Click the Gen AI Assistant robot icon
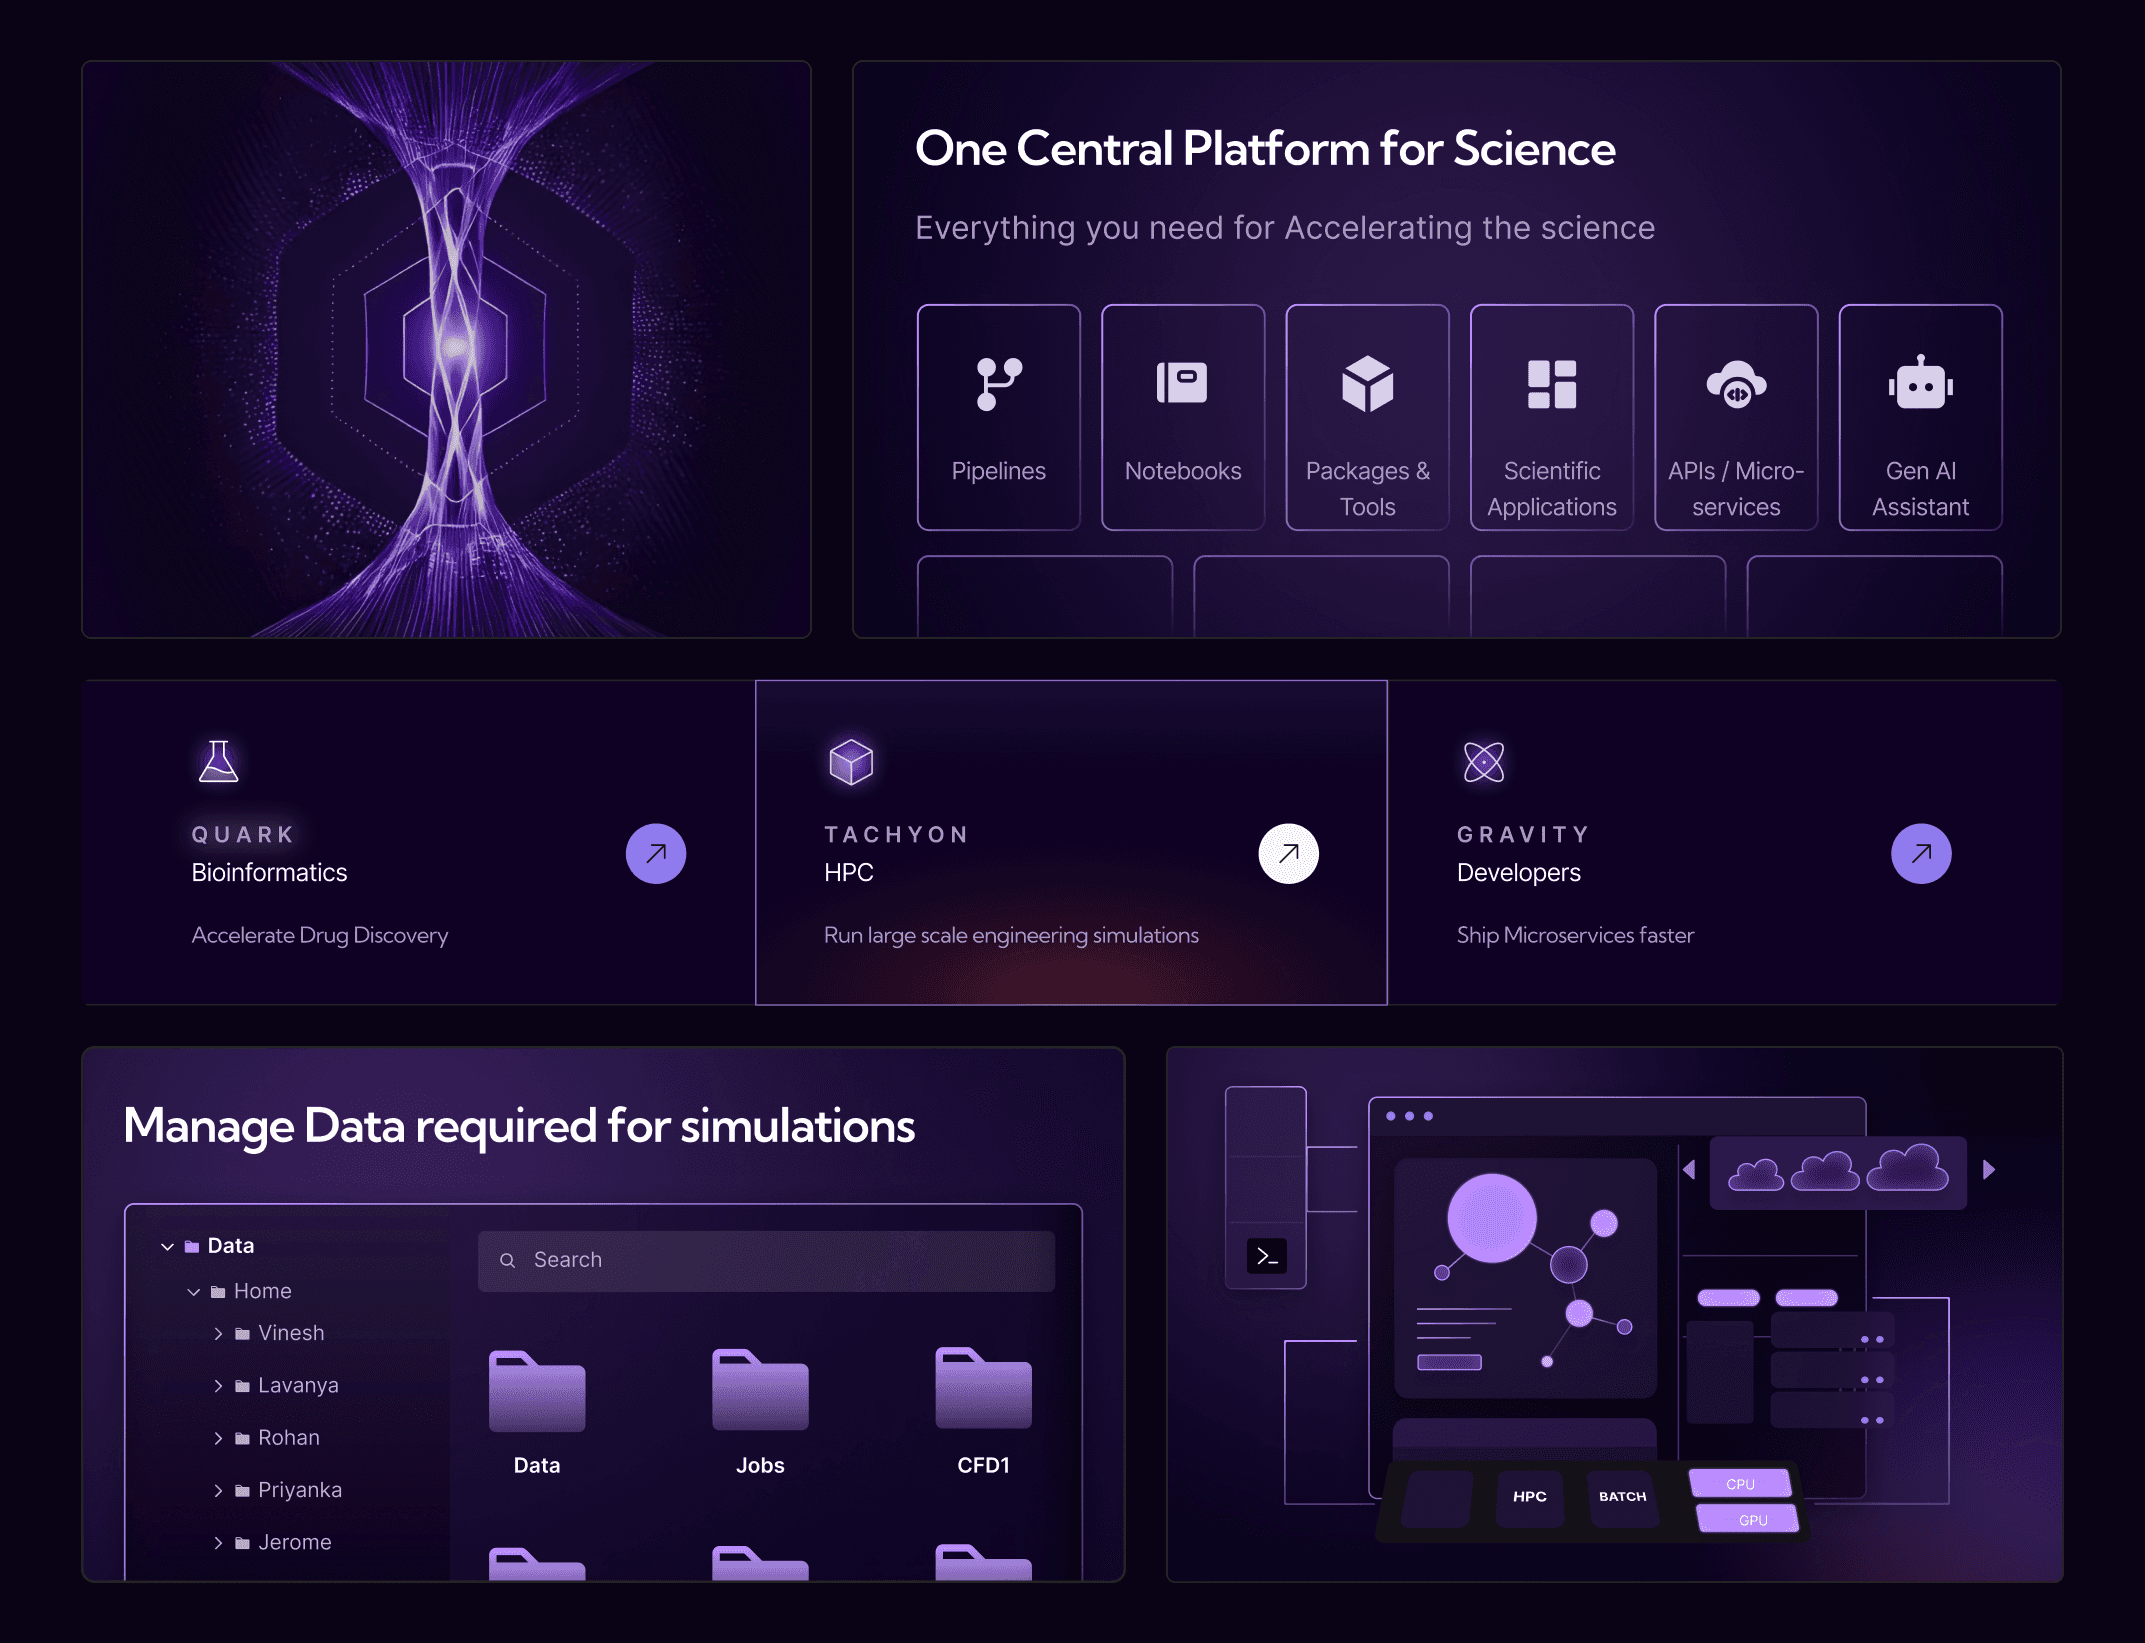The height and width of the screenshot is (1643, 2145). (x=1920, y=383)
